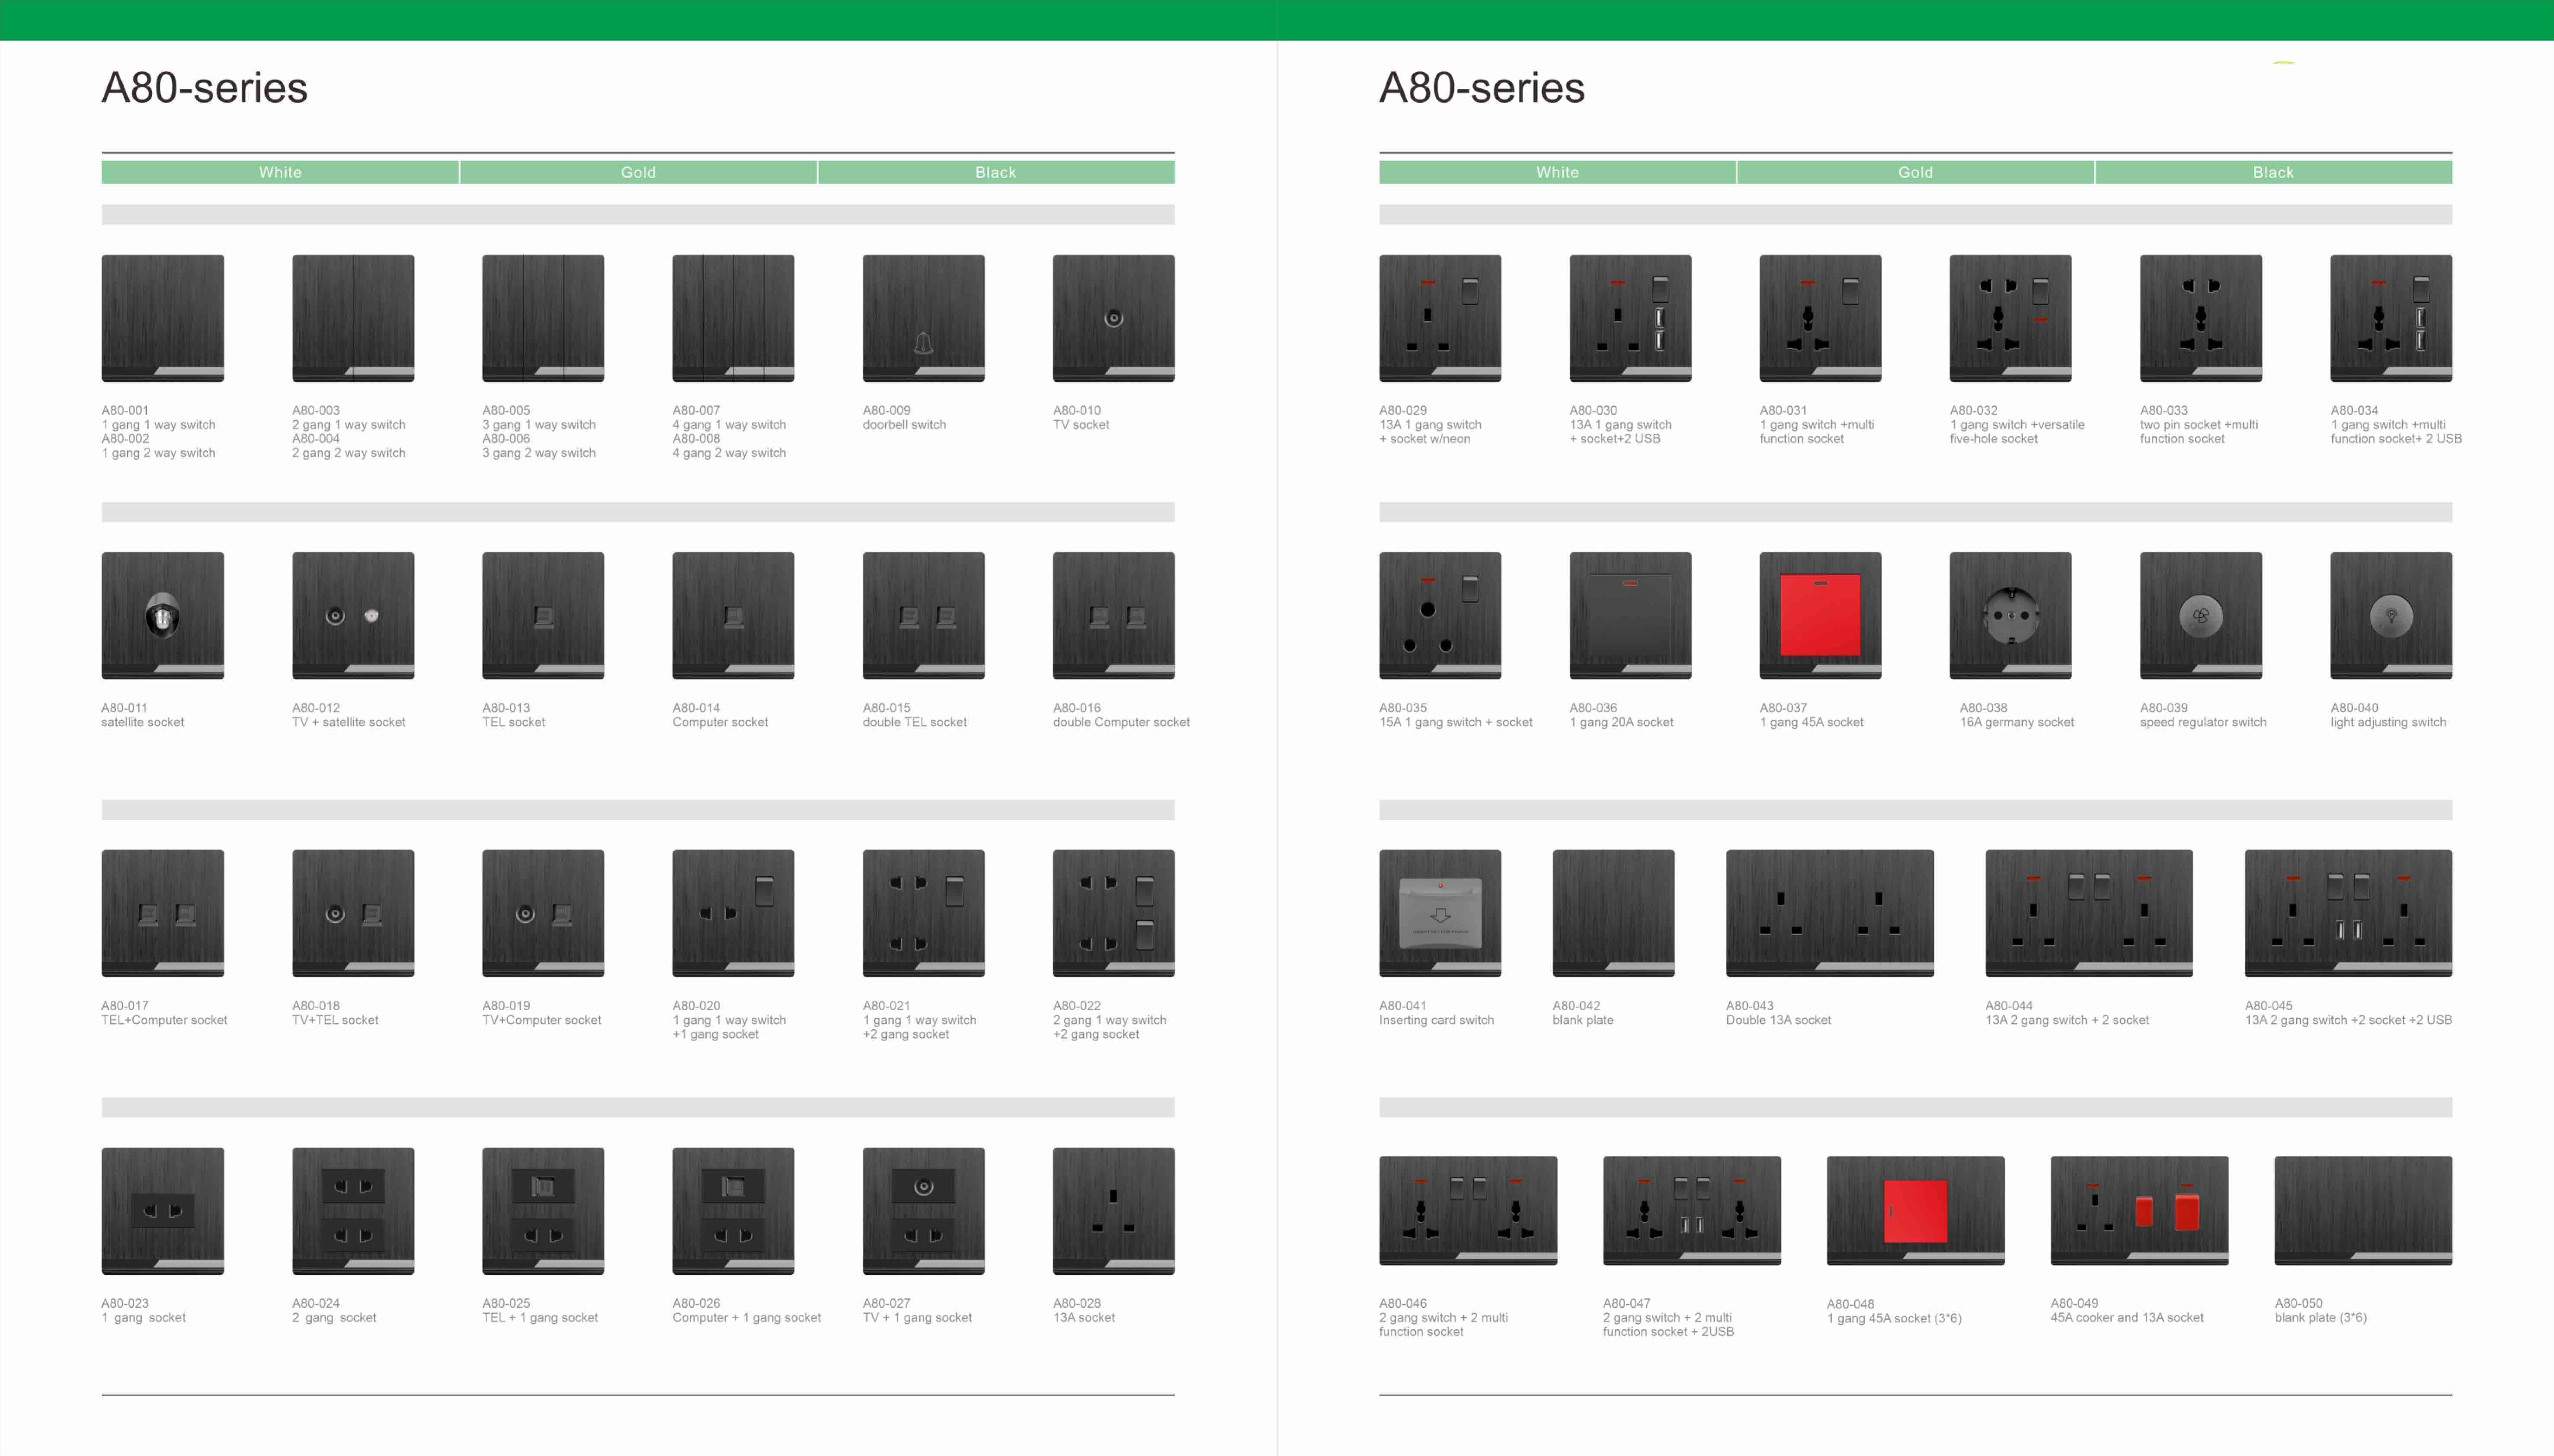
Task: Click the A80-032 versatile five-hole socket image
Action: coord(2010,318)
